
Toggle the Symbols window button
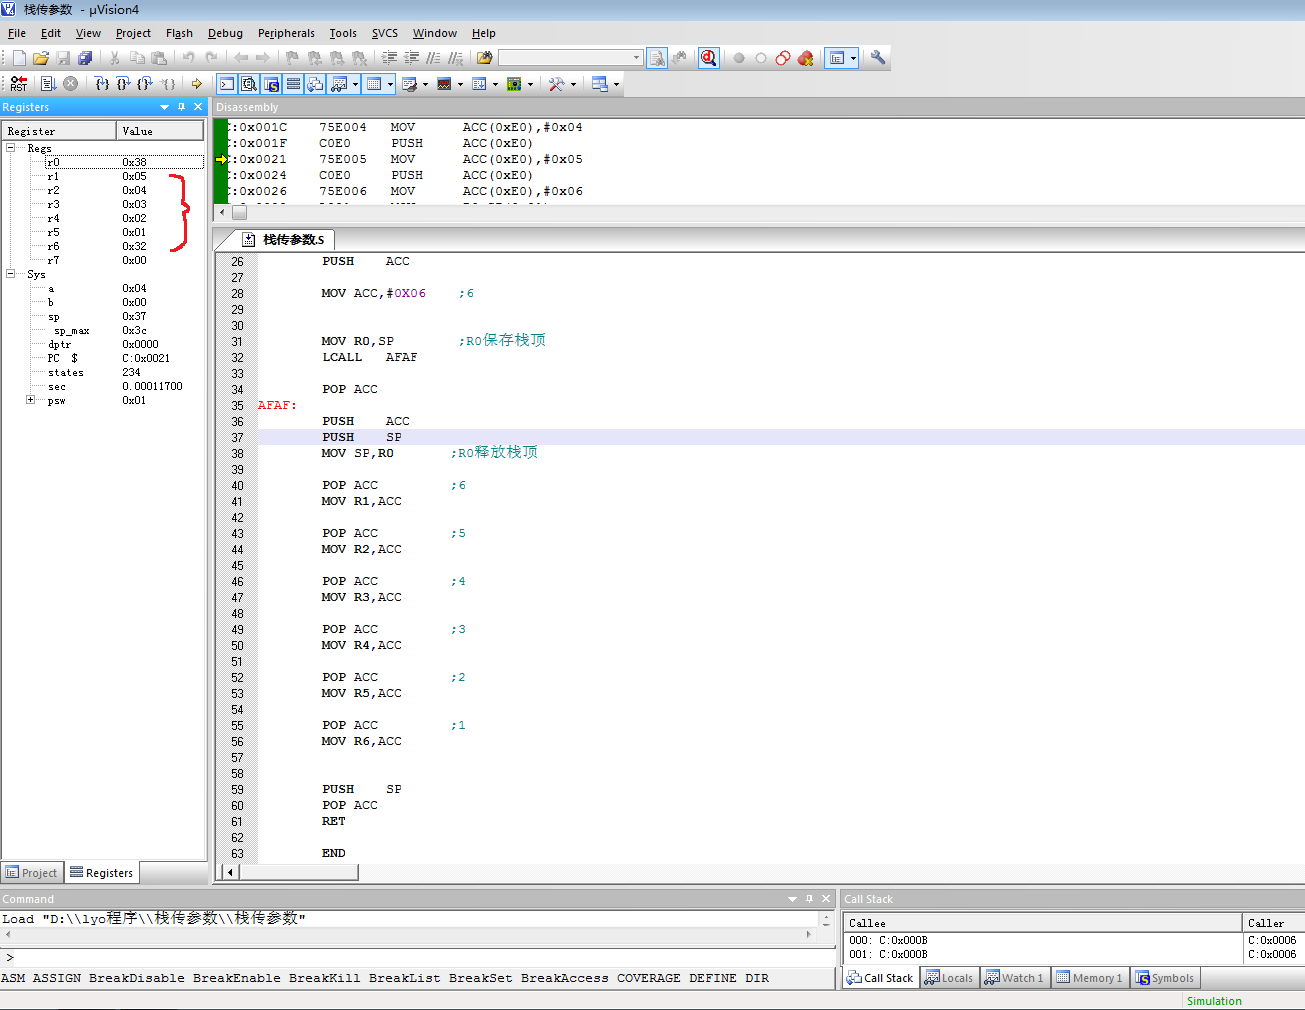[x=271, y=84]
